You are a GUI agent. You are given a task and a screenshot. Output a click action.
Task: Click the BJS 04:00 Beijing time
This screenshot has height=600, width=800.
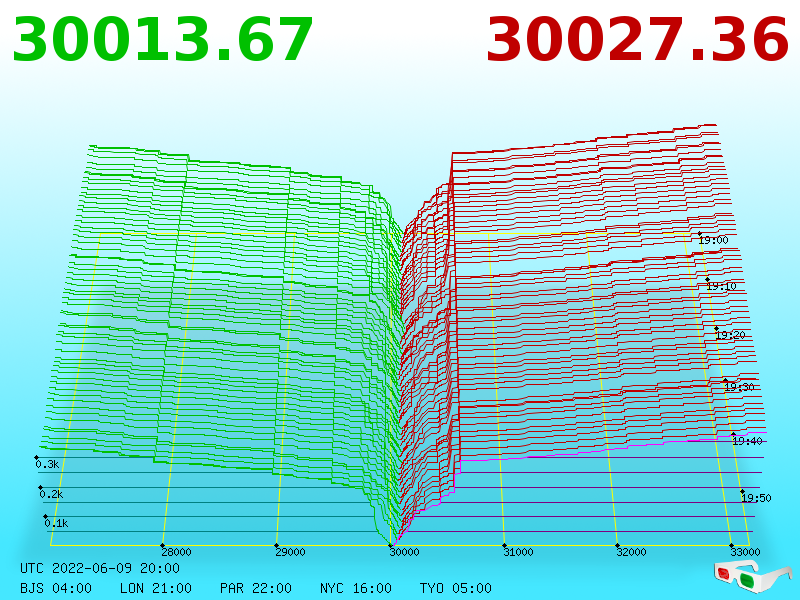[x=56, y=588]
